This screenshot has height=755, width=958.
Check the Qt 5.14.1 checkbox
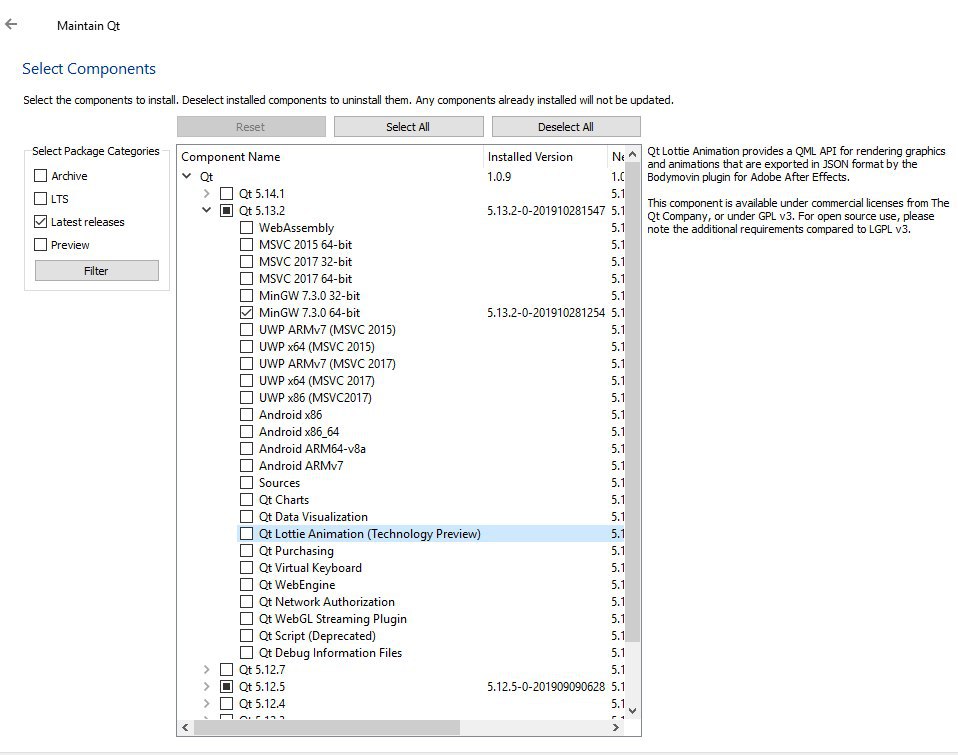pyautogui.click(x=227, y=194)
